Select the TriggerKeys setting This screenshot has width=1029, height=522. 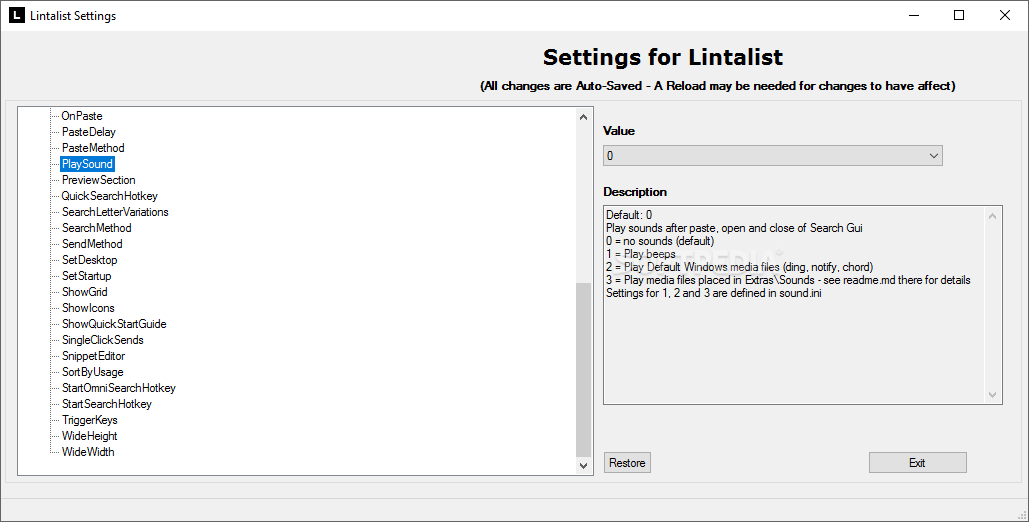tap(89, 420)
